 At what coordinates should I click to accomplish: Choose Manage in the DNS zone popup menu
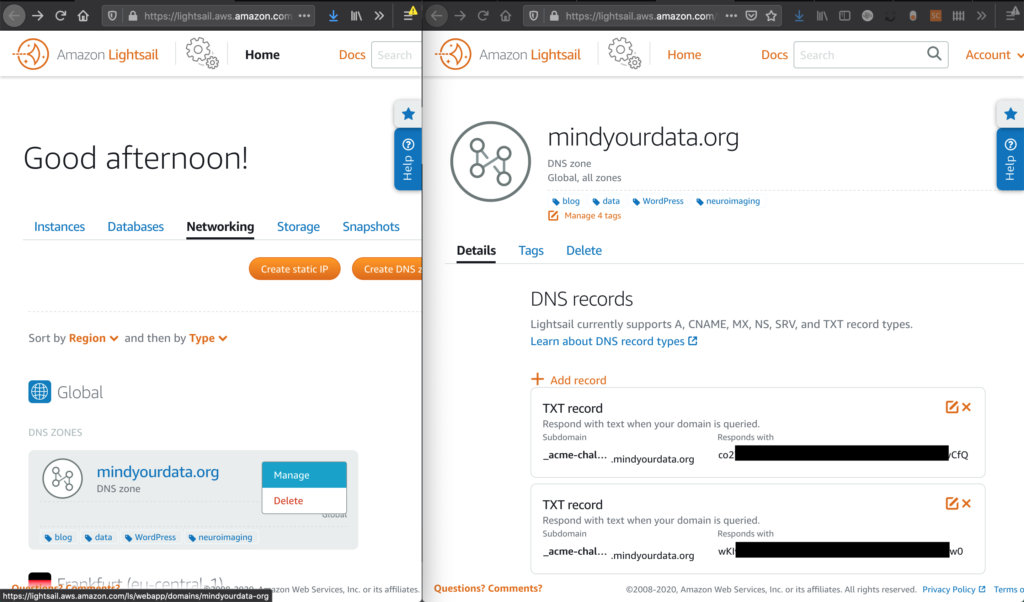point(304,475)
